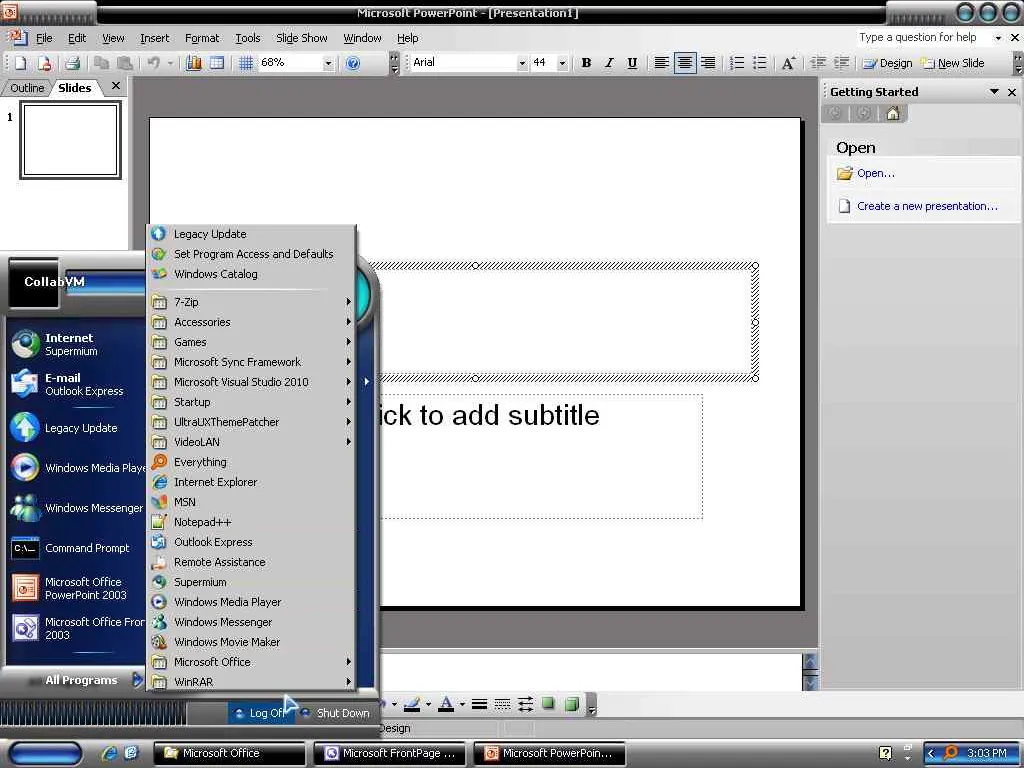Click the Undo arrow icon

tap(153, 63)
